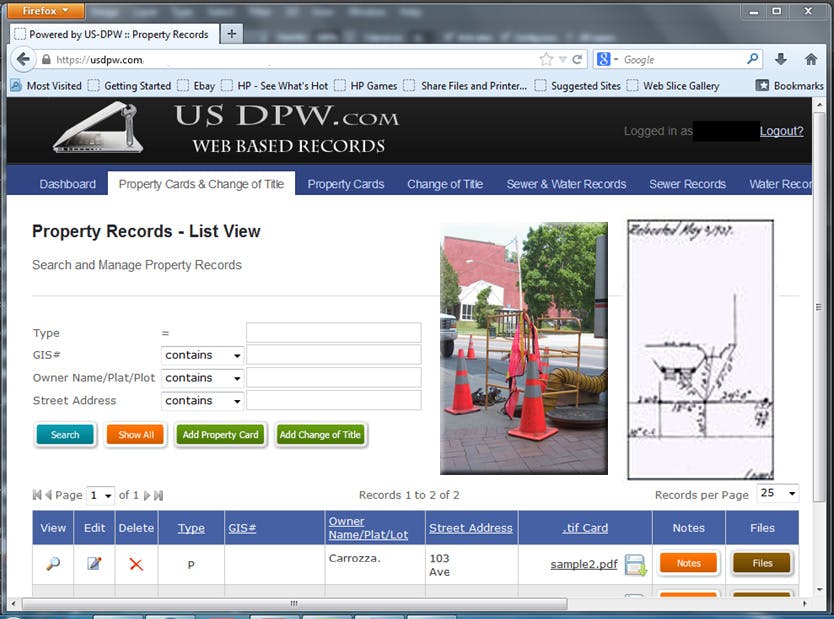Go to previous page arrow in pager

pyautogui.click(x=48, y=495)
